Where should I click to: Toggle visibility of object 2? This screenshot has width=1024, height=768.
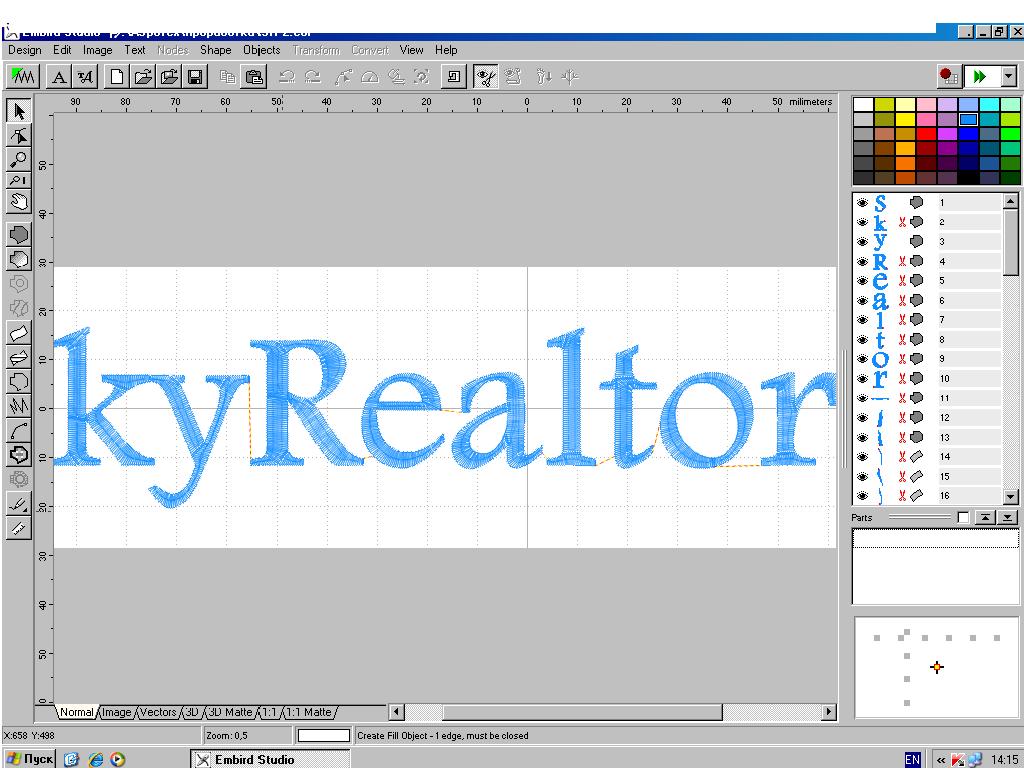[x=862, y=223]
